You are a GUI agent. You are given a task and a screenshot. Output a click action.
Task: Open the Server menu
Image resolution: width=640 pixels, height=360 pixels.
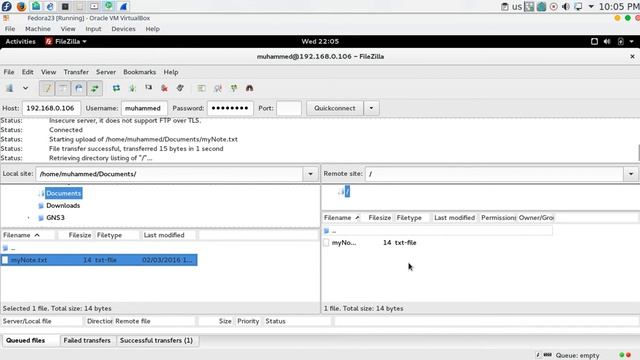click(106, 72)
